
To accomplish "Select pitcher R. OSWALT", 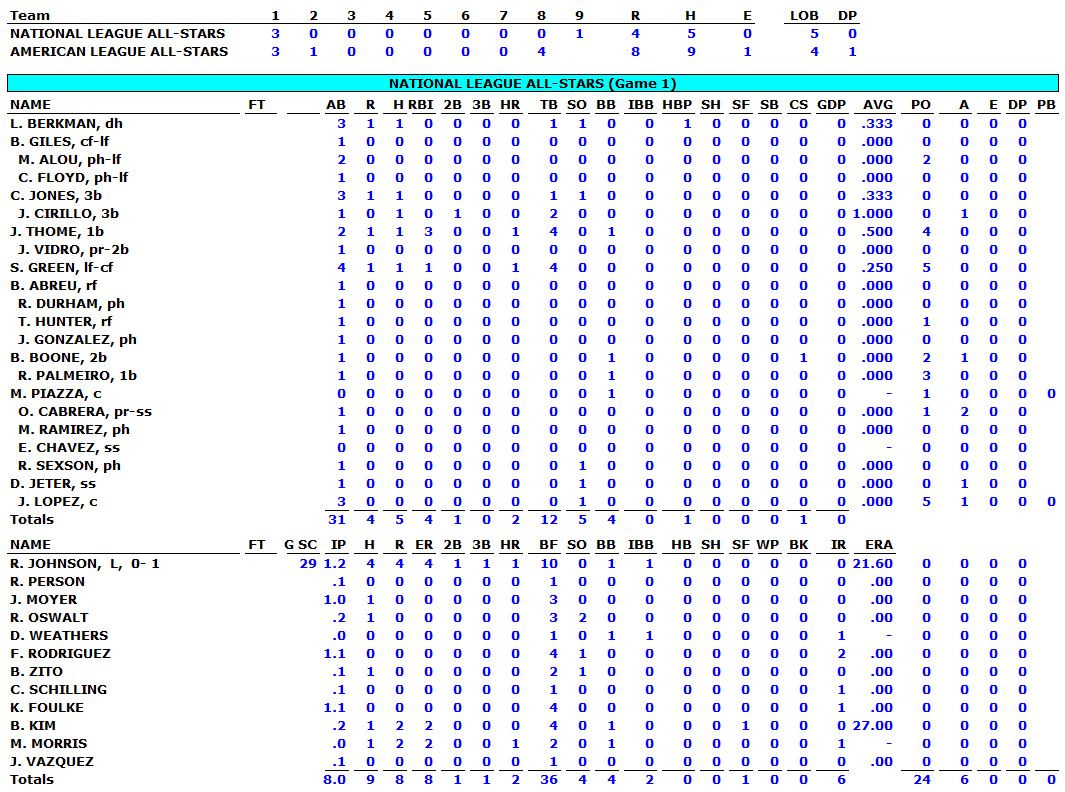I will pos(49,617).
